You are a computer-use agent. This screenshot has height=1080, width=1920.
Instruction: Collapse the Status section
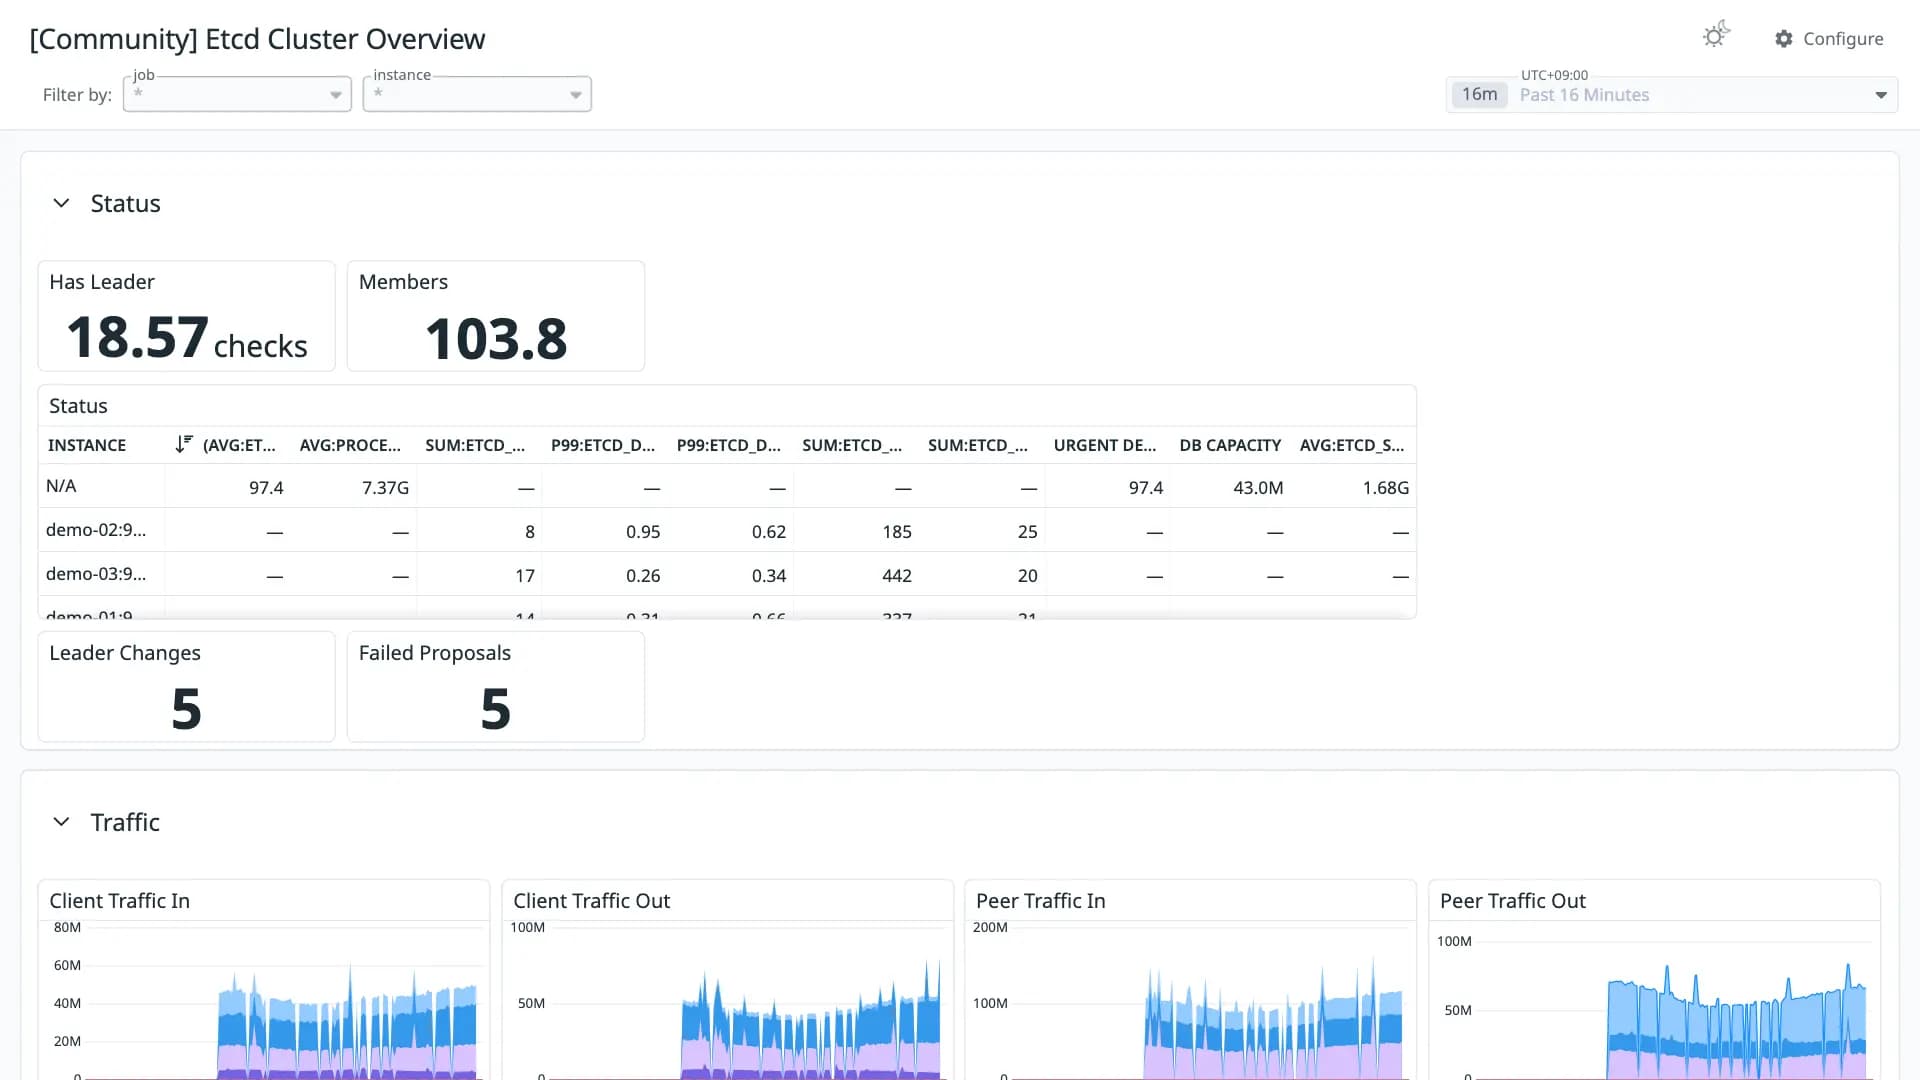click(x=61, y=203)
